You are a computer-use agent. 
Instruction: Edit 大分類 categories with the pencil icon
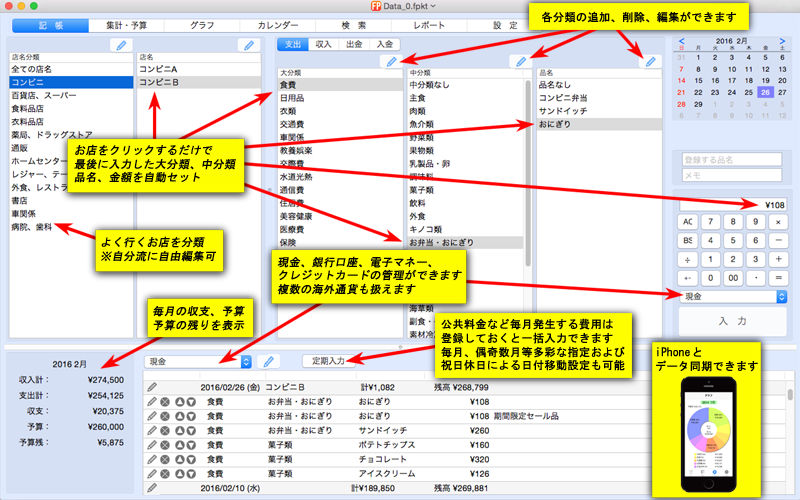pos(391,62)
